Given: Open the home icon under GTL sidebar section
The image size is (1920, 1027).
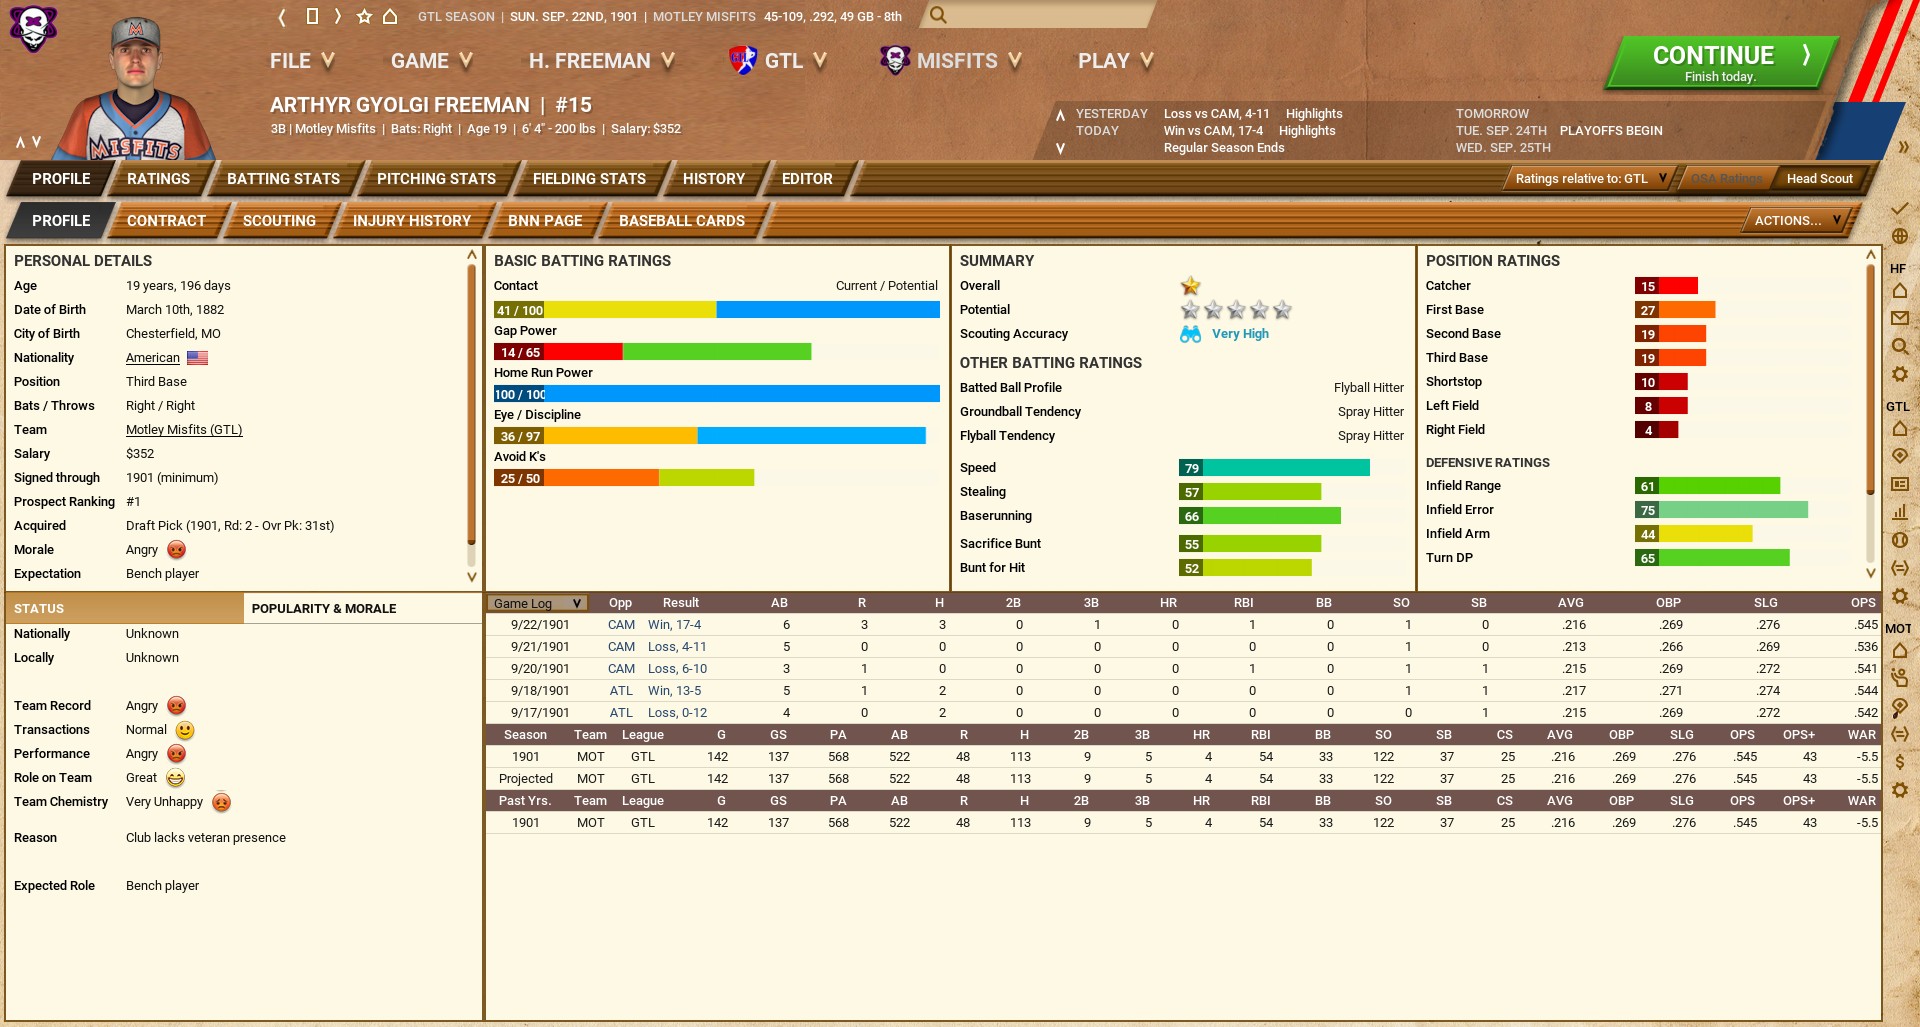Looking at the screenshot, I should coord(1899,428).
